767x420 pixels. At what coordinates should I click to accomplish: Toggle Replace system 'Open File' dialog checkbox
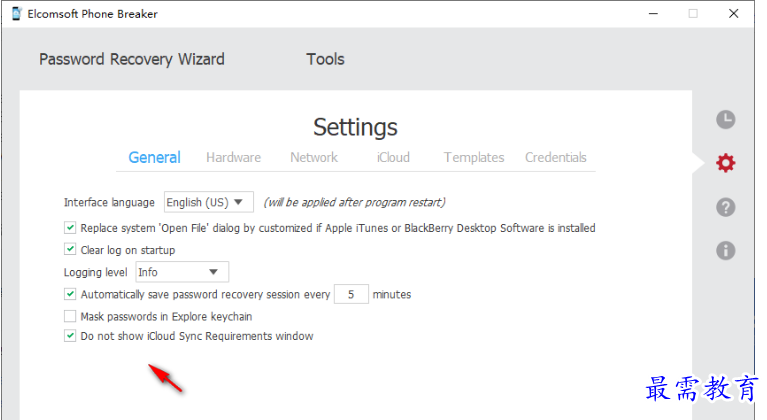pyautogui.click(x=70, y=227)
